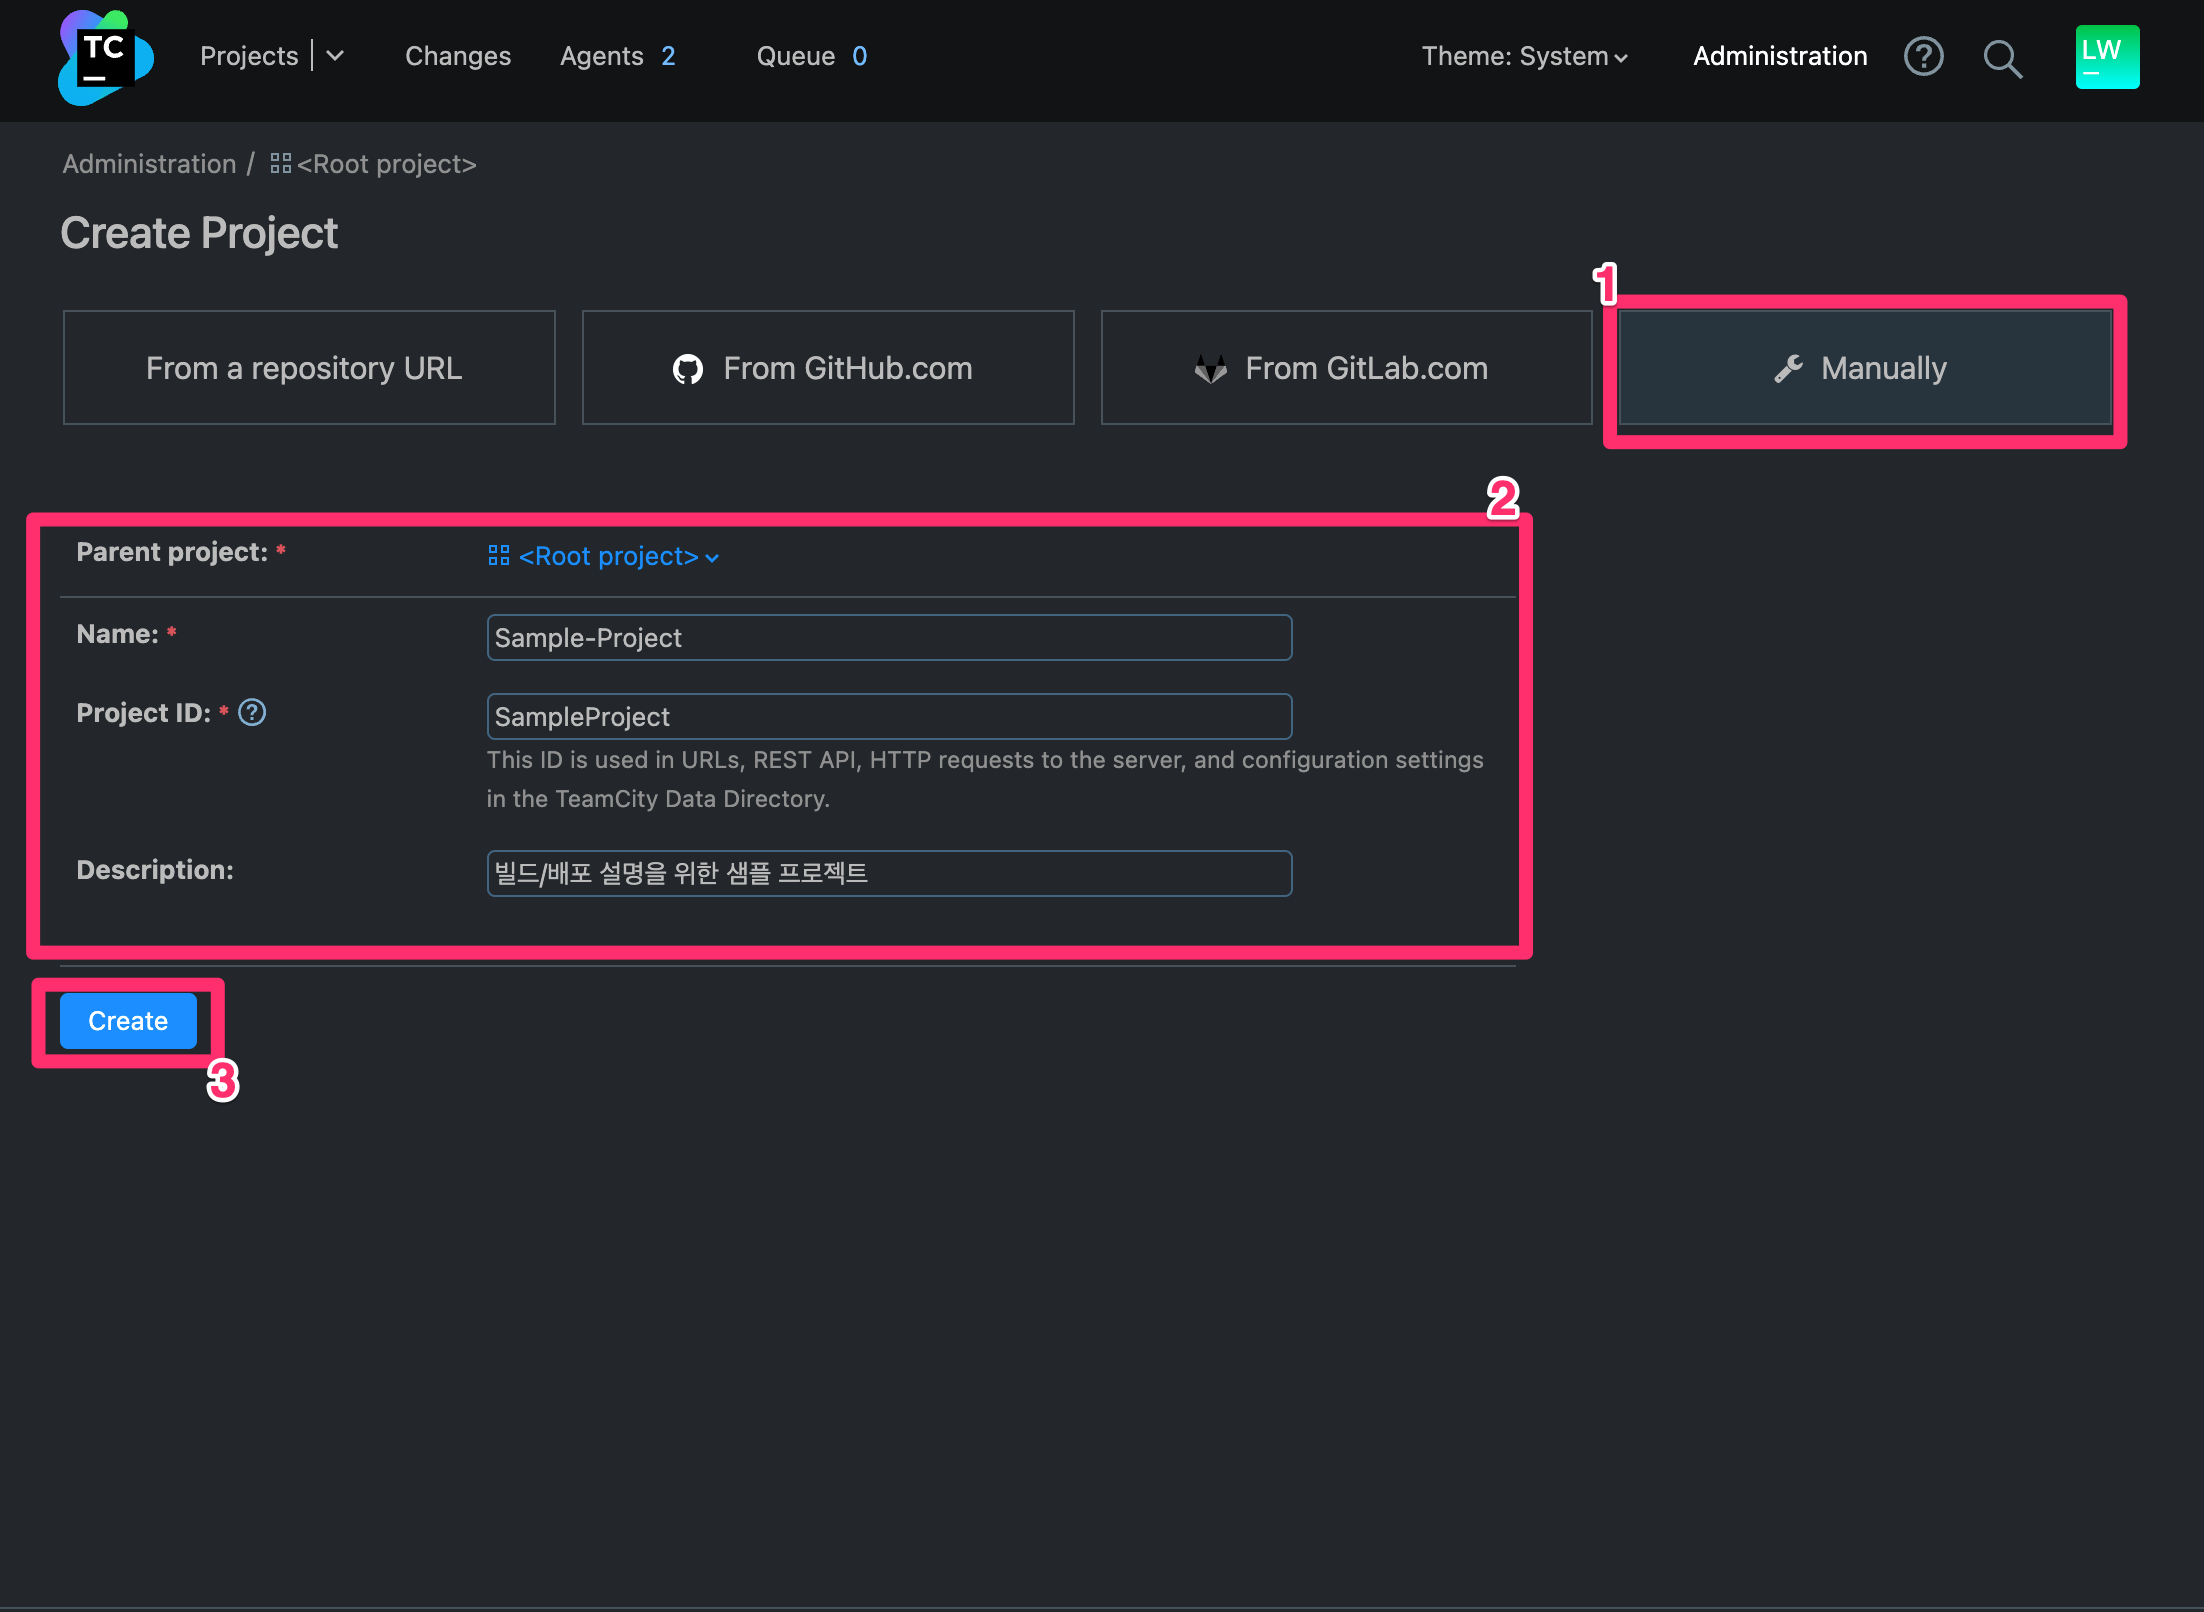The height and width of the screenshot is (1612, 2204).
Task: Focus the Description text field
Action: 888,874
